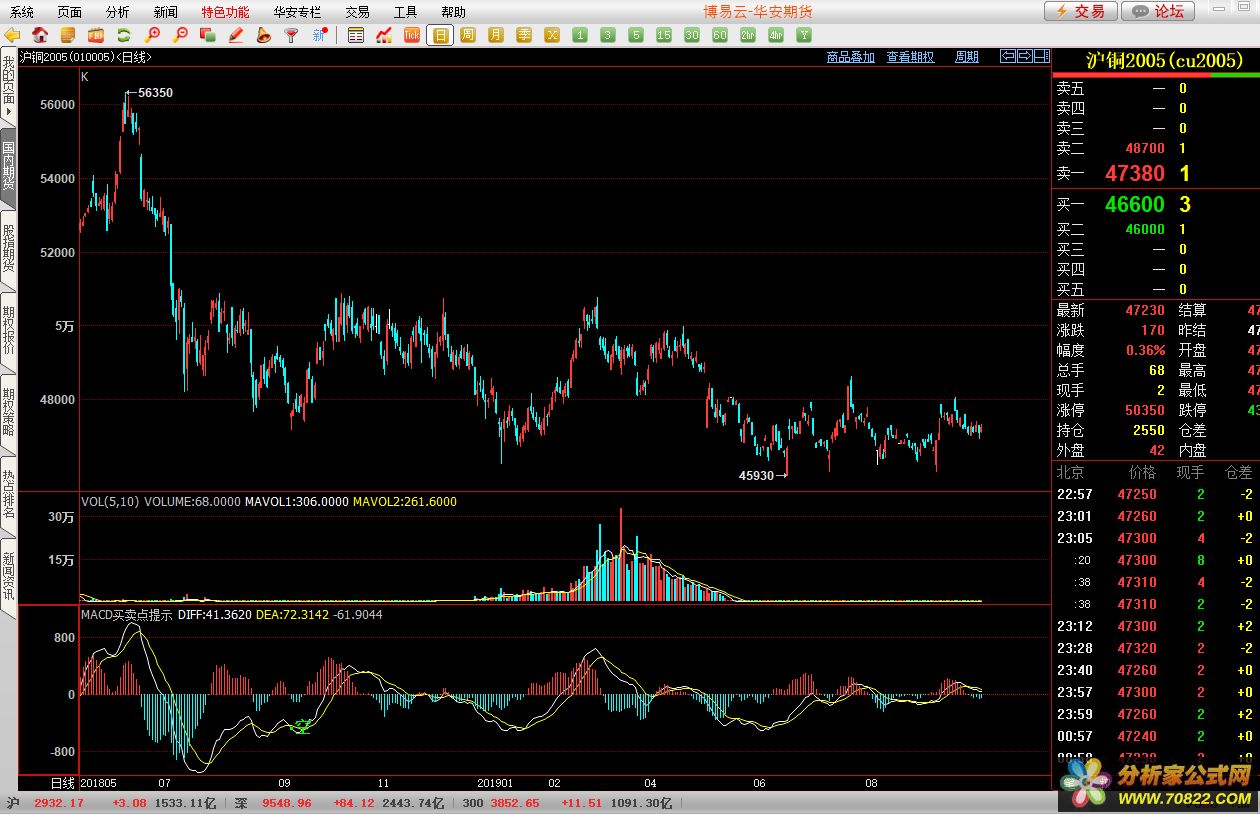The image size is (1260, 814).
Task: Click the overlapping red-green windows icon
Action: [x=208, y=36]
